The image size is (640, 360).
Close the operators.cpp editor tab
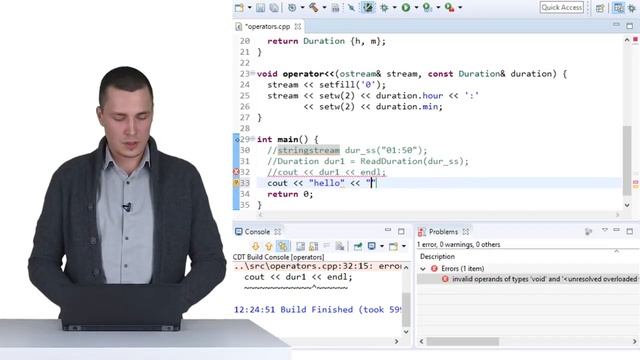tap(298, 27)
